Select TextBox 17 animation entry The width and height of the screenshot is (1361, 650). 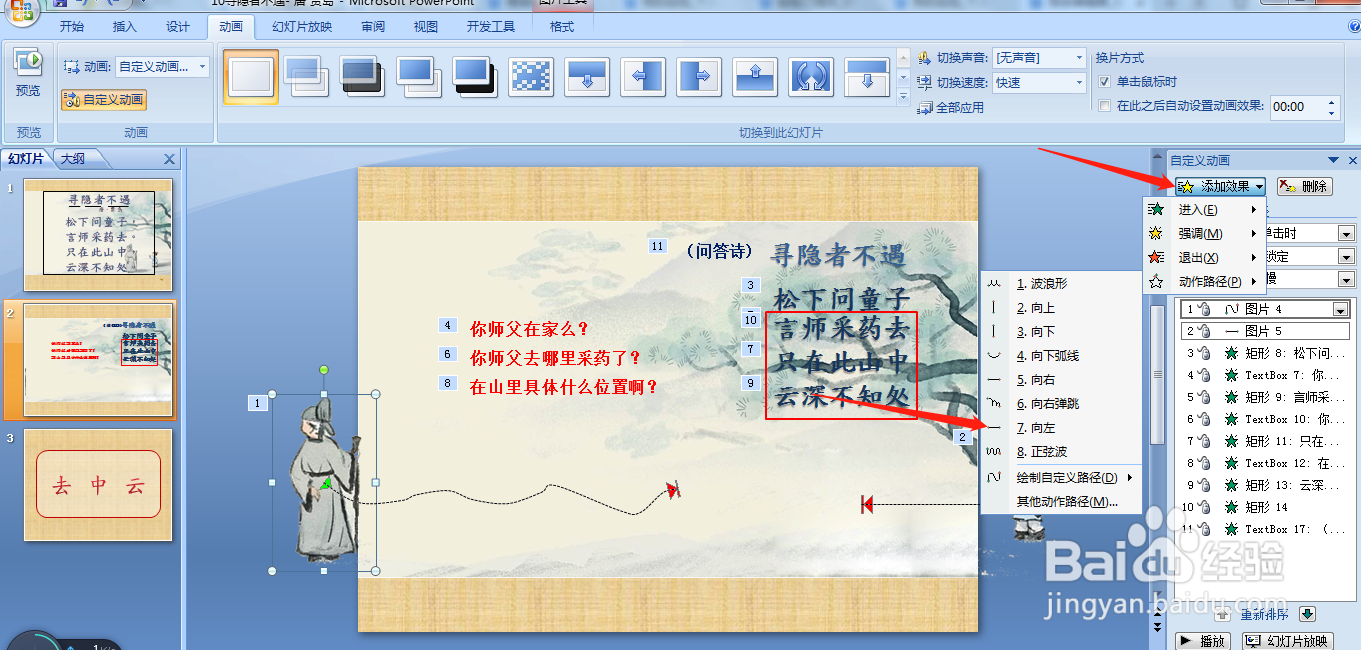click(x=1265, y=529)
